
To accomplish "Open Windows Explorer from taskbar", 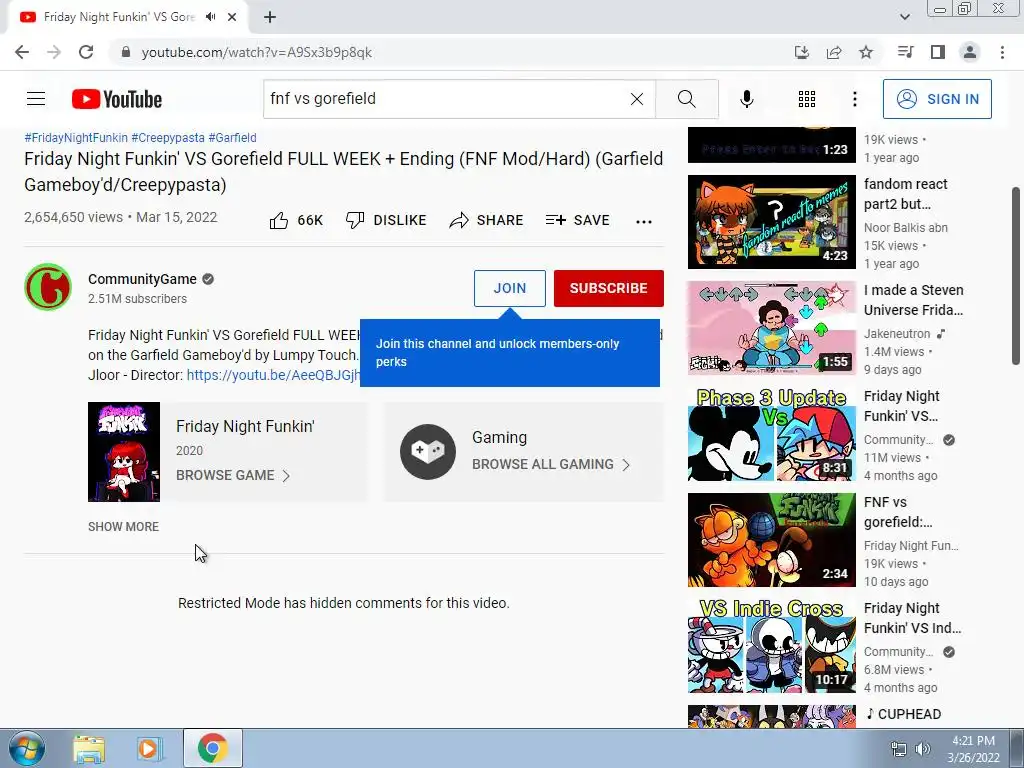I will (x=89, y=748).
